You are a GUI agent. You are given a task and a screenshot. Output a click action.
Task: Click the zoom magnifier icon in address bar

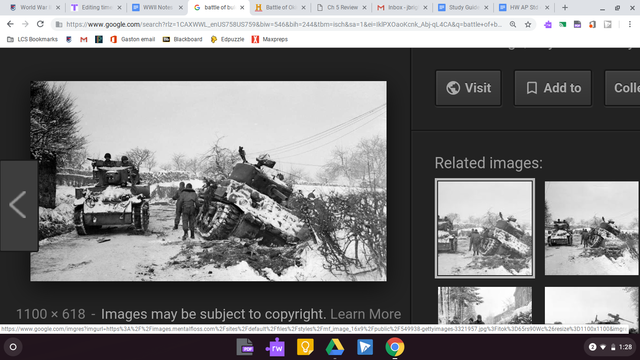pyautogui.click(x=513, y=24)
